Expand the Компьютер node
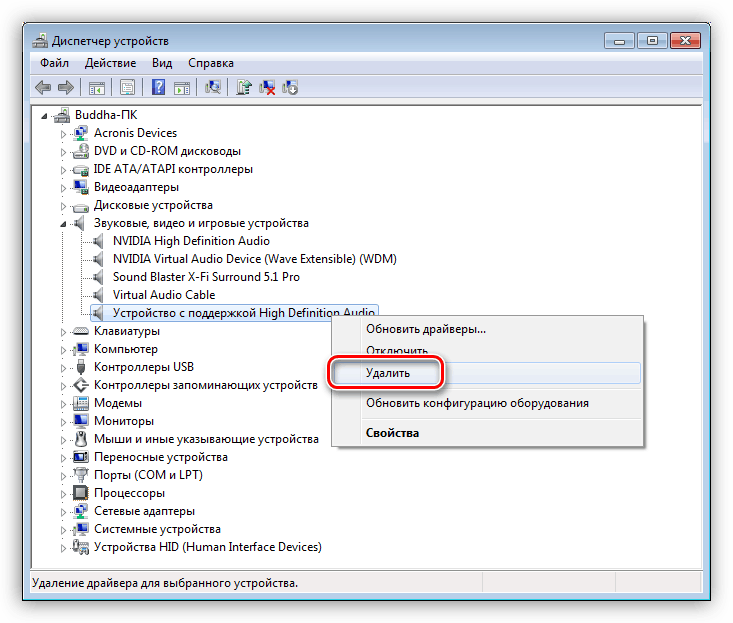This screenshot has width=733, height=623. tap(63, 350)
